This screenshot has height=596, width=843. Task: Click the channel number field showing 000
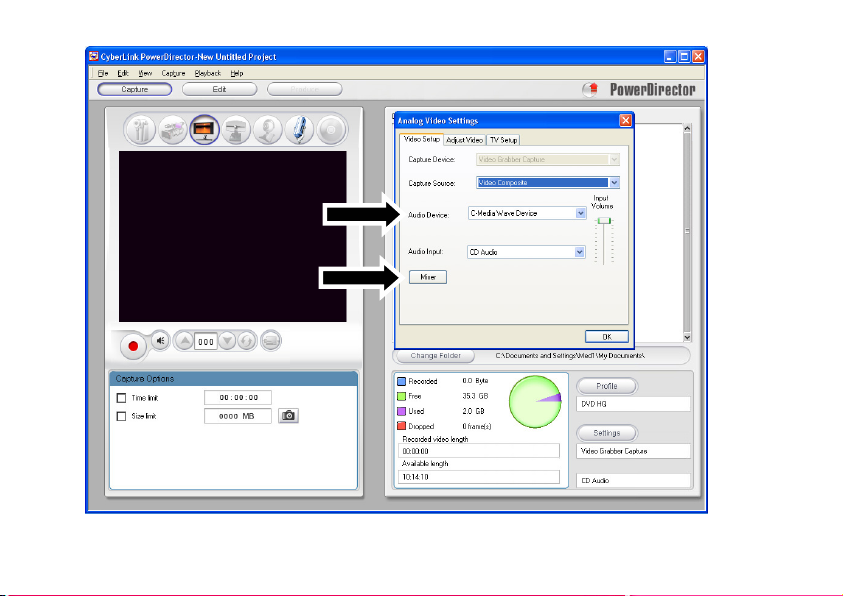[x=206, y=341]
